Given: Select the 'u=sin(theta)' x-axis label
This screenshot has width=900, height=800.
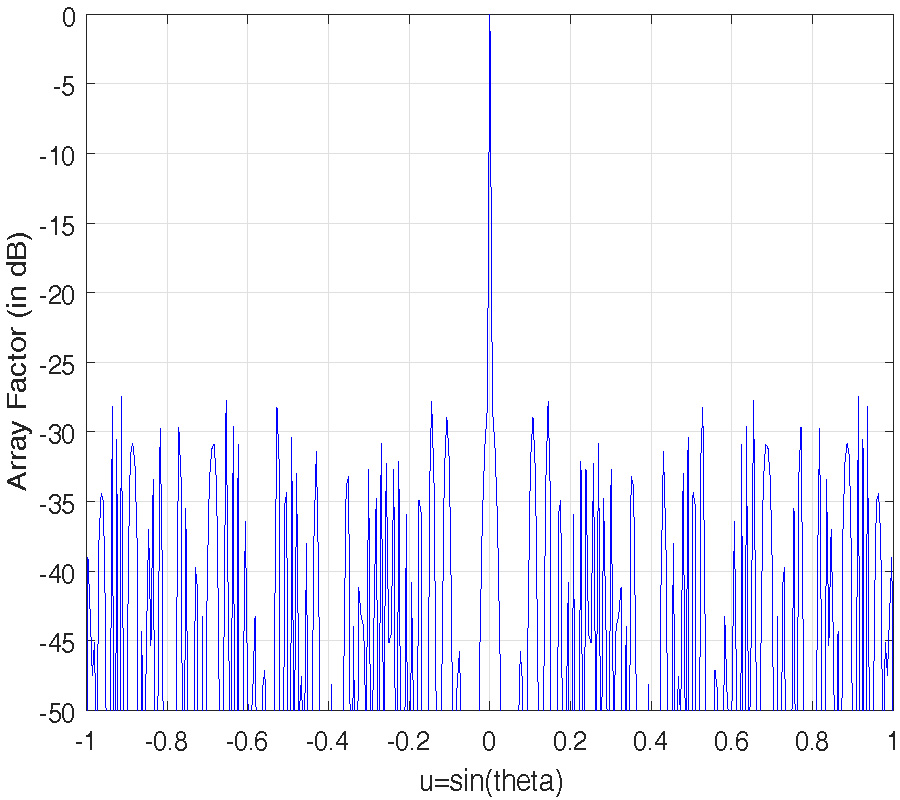Looking at the screenshot, I should pyautogui.click(x=491, y=779).
